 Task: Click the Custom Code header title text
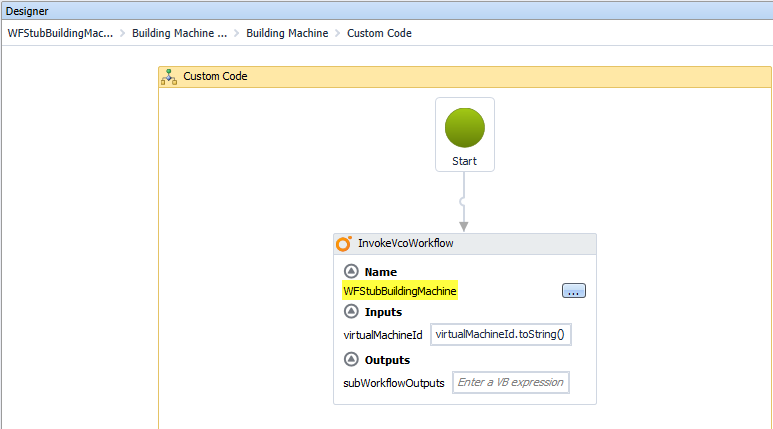(x=215, y=76)
